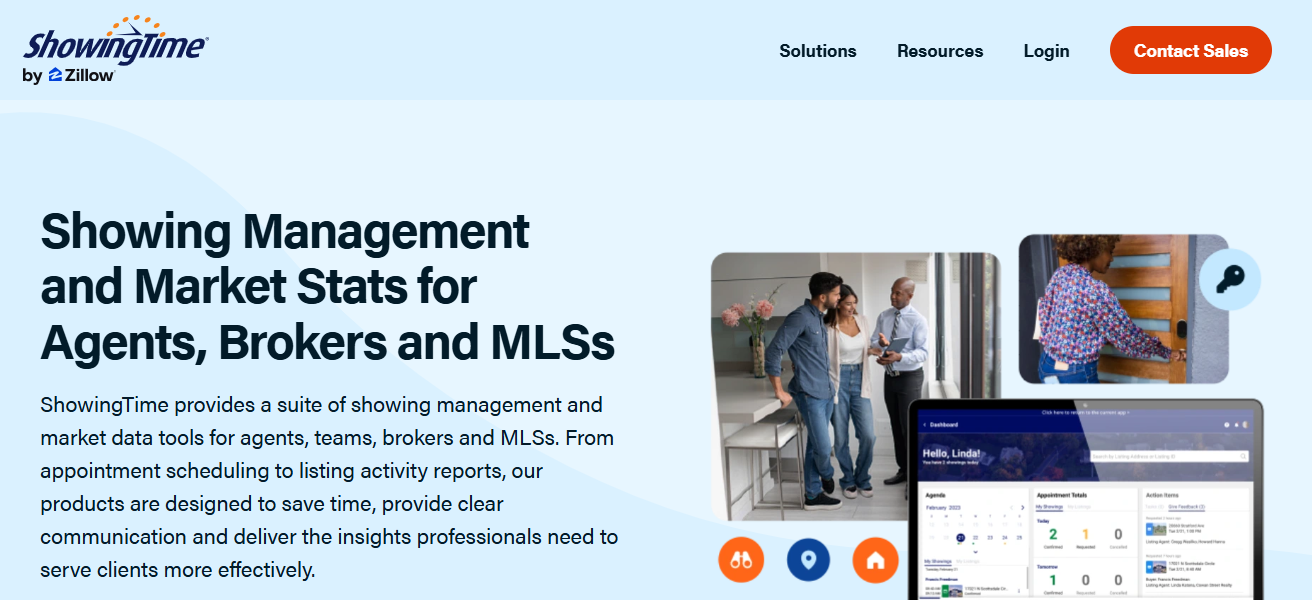The image size is (1312, 600).
Task: Click the photo of agent with couple
Action: pyautogui.click(x=855, y=385)
